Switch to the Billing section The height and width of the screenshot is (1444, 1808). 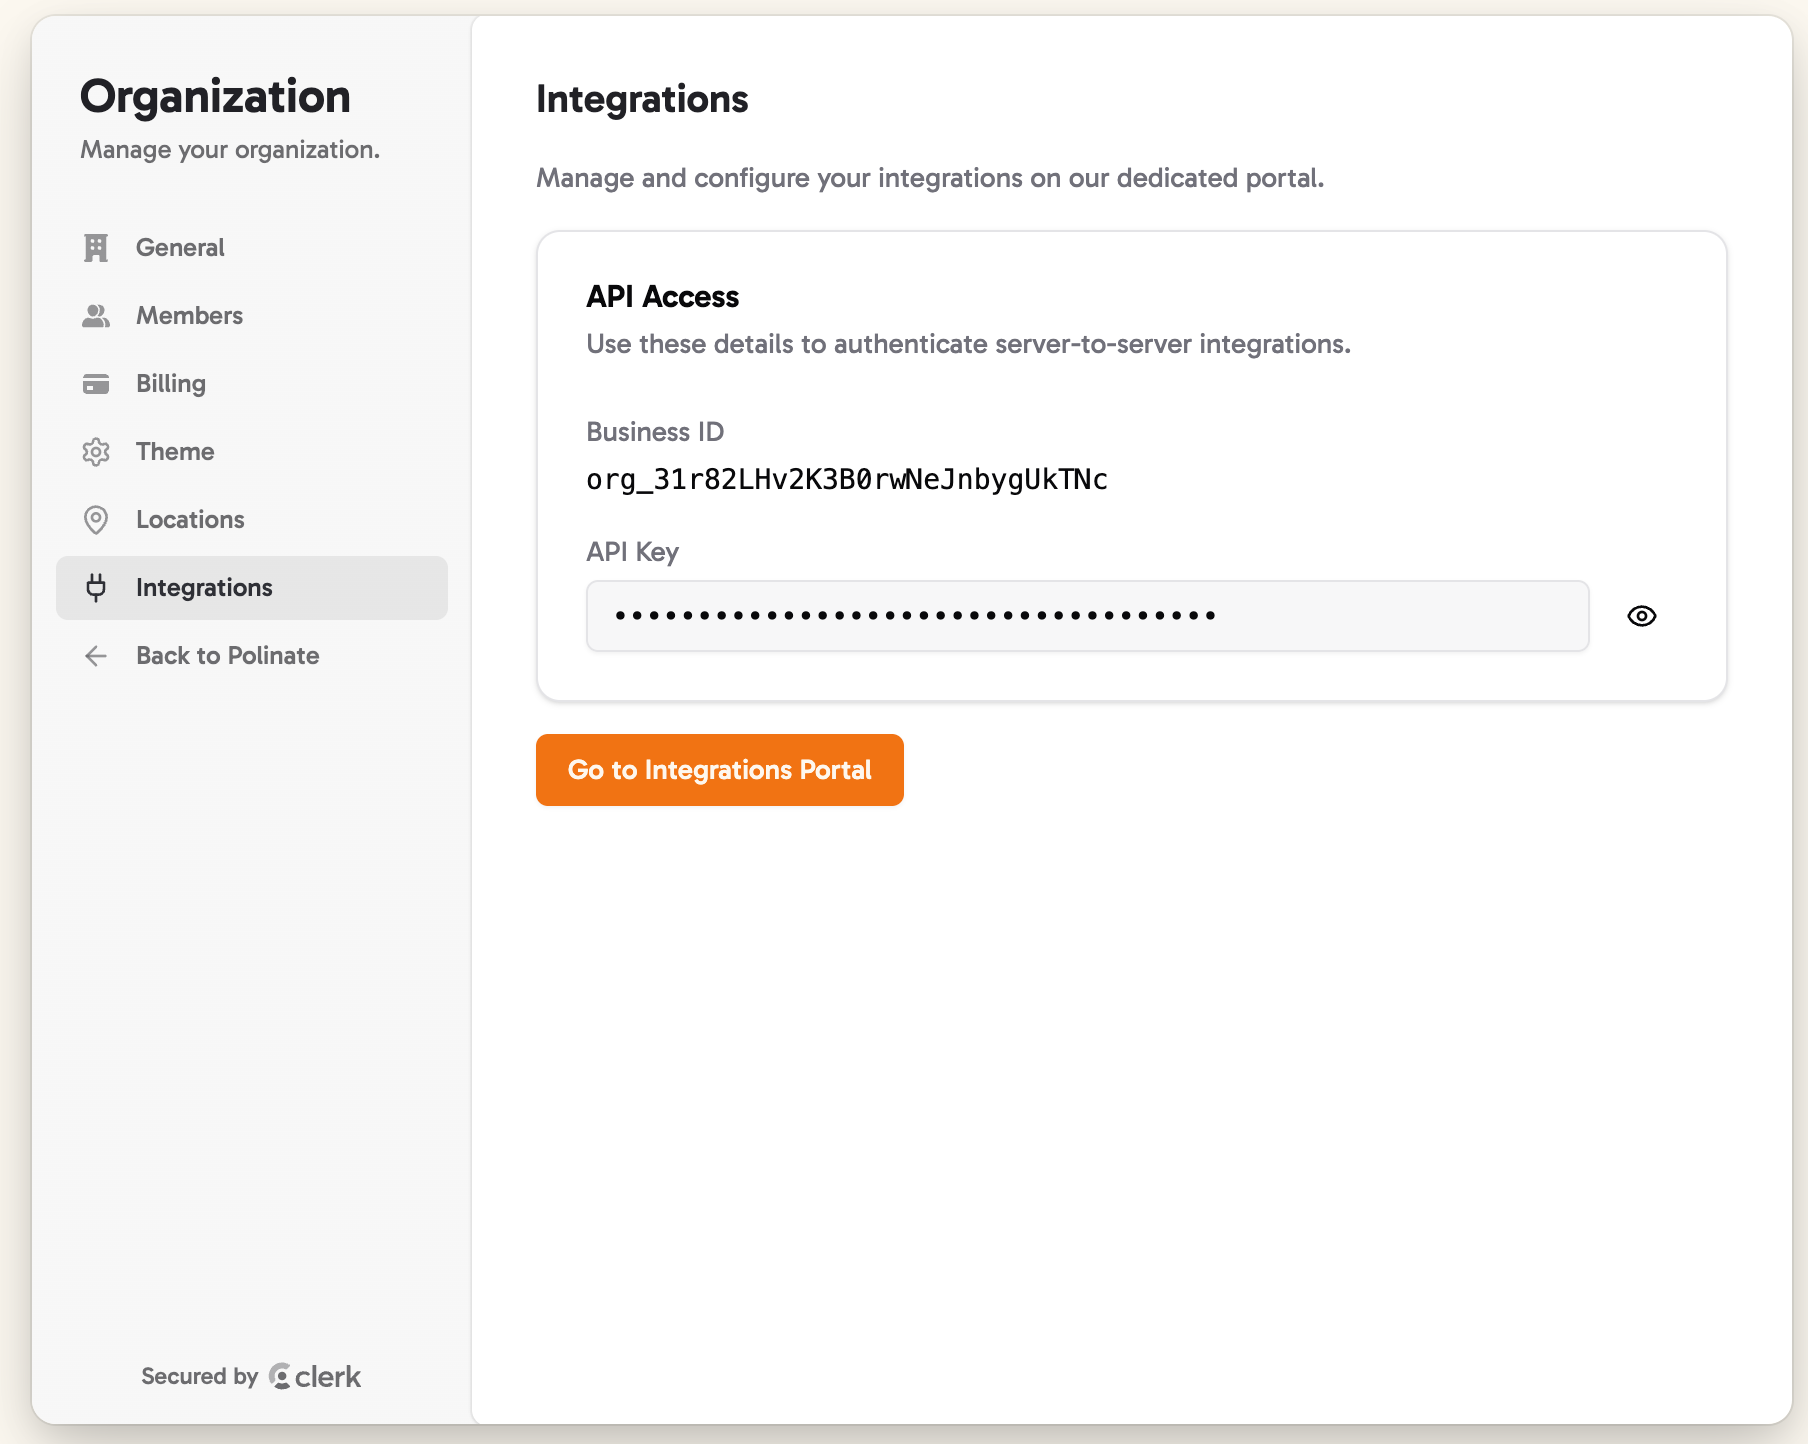click(170, 383)
